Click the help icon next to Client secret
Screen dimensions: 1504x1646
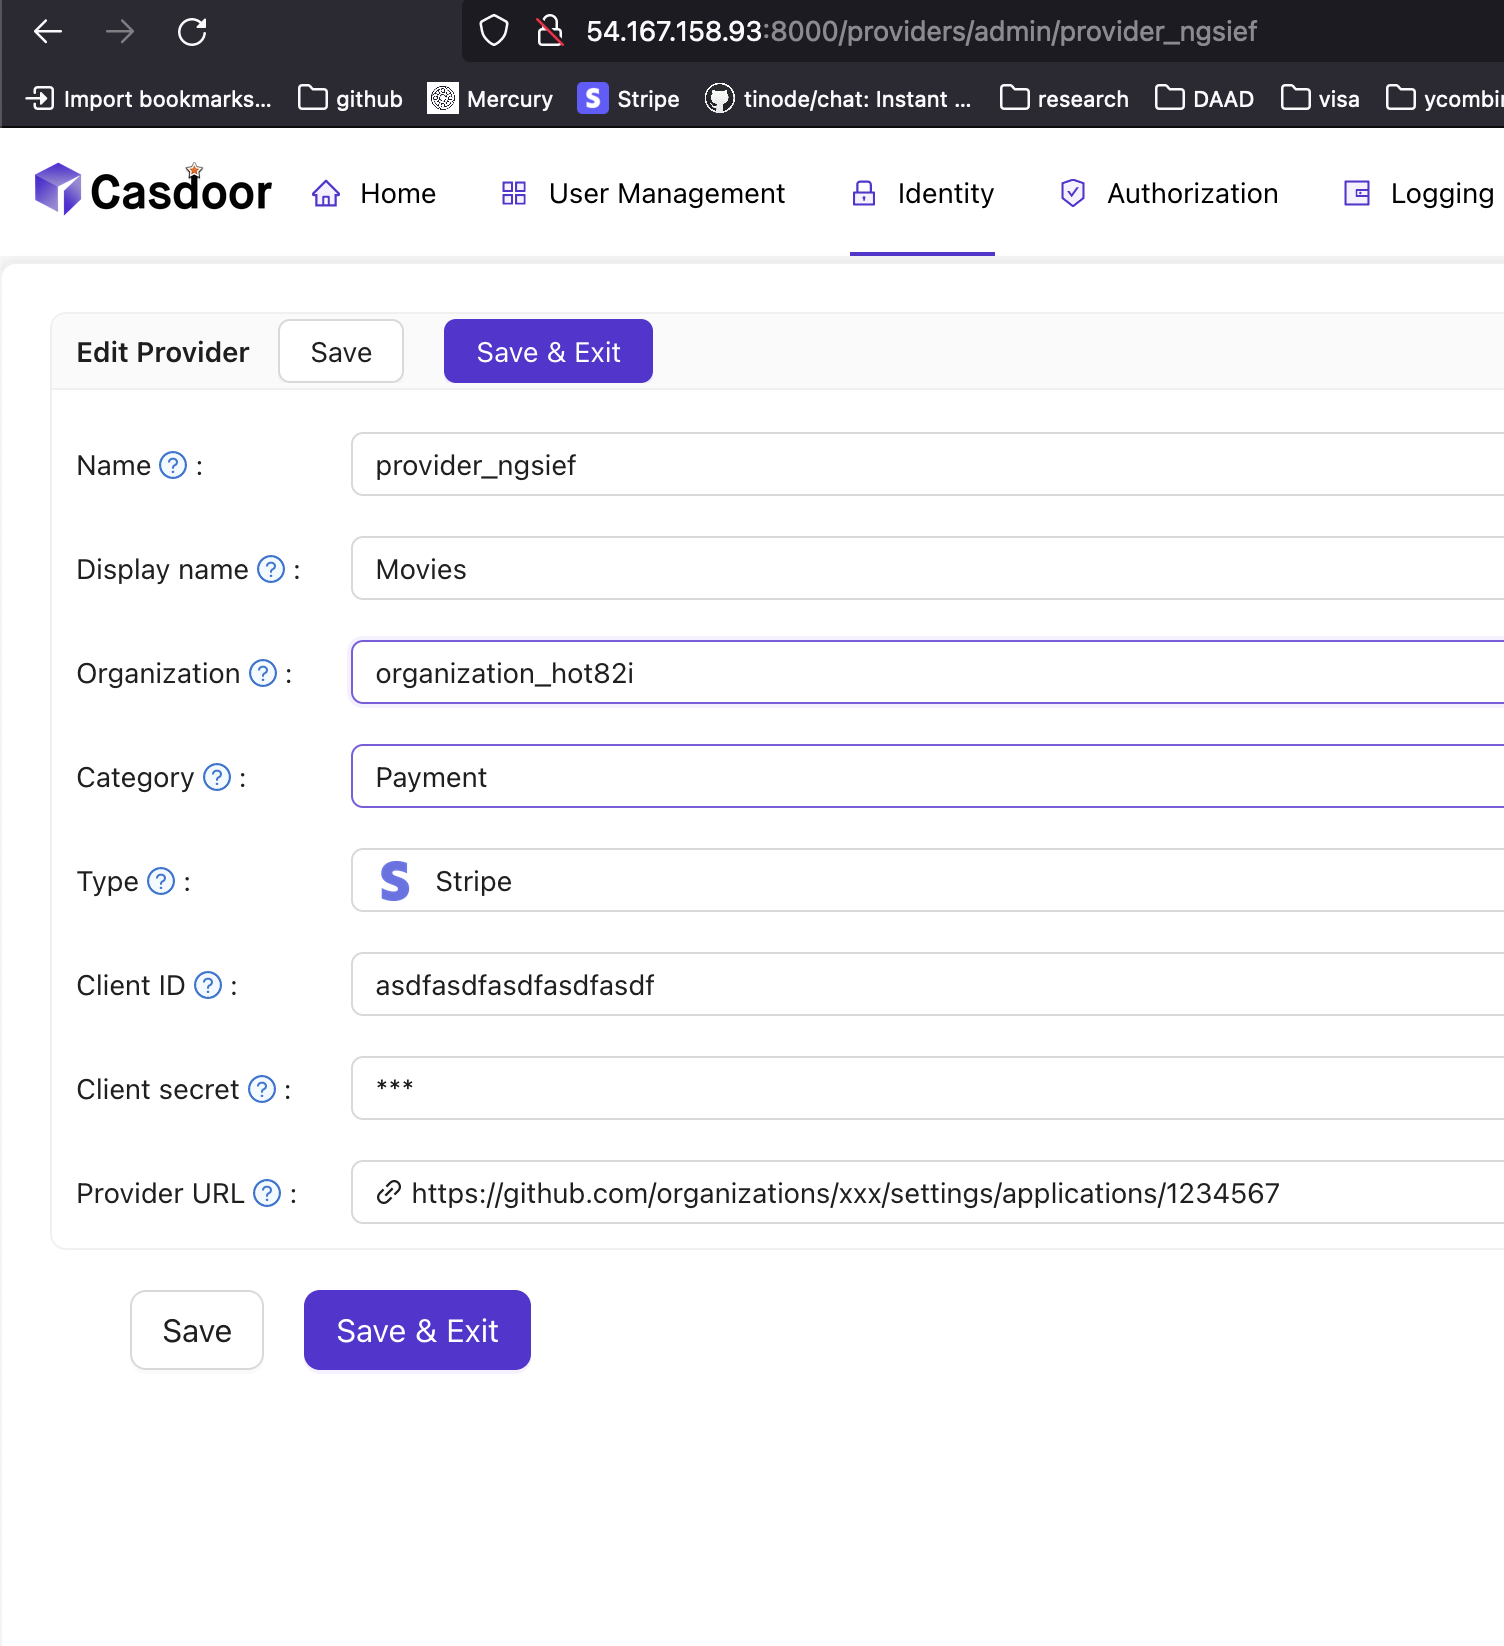[262, 1089]
